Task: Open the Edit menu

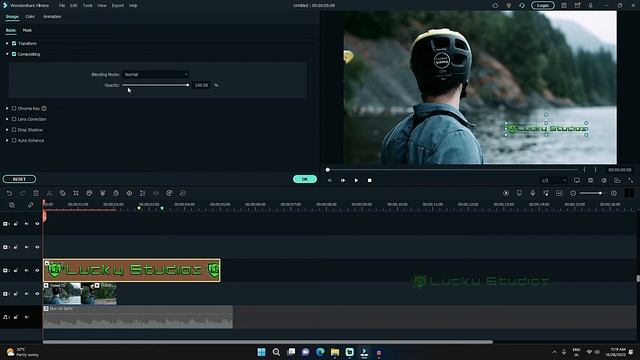Action: point(73,6)
